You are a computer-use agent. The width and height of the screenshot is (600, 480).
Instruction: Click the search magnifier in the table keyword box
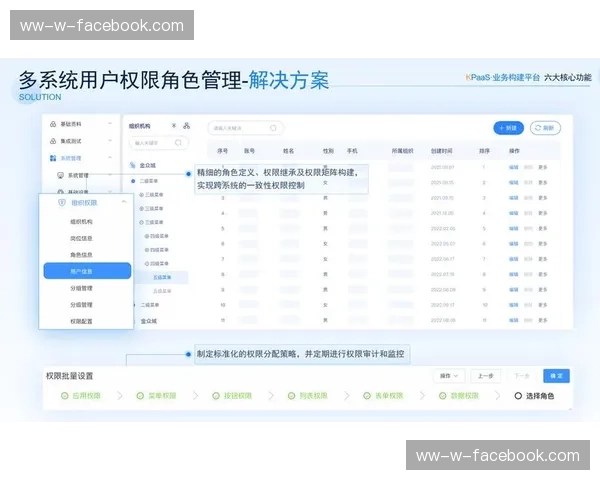click(273, 128)
